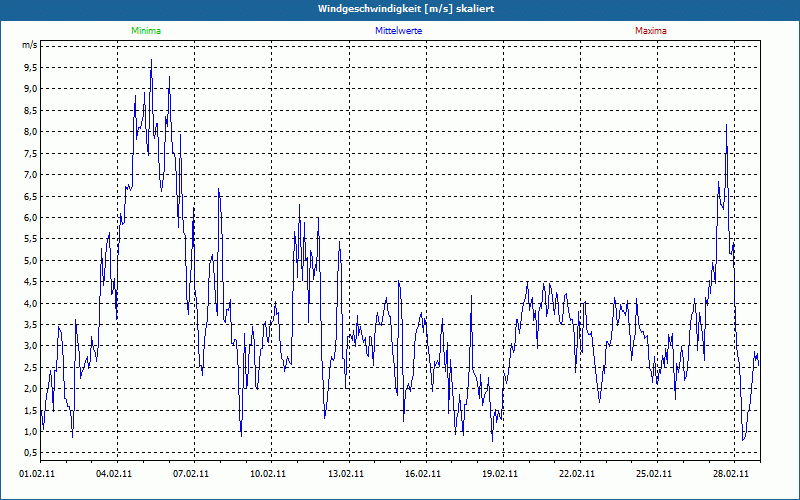Click the 4,5 y-axis value
Screen dimensions: 800x500
[31, 282]
